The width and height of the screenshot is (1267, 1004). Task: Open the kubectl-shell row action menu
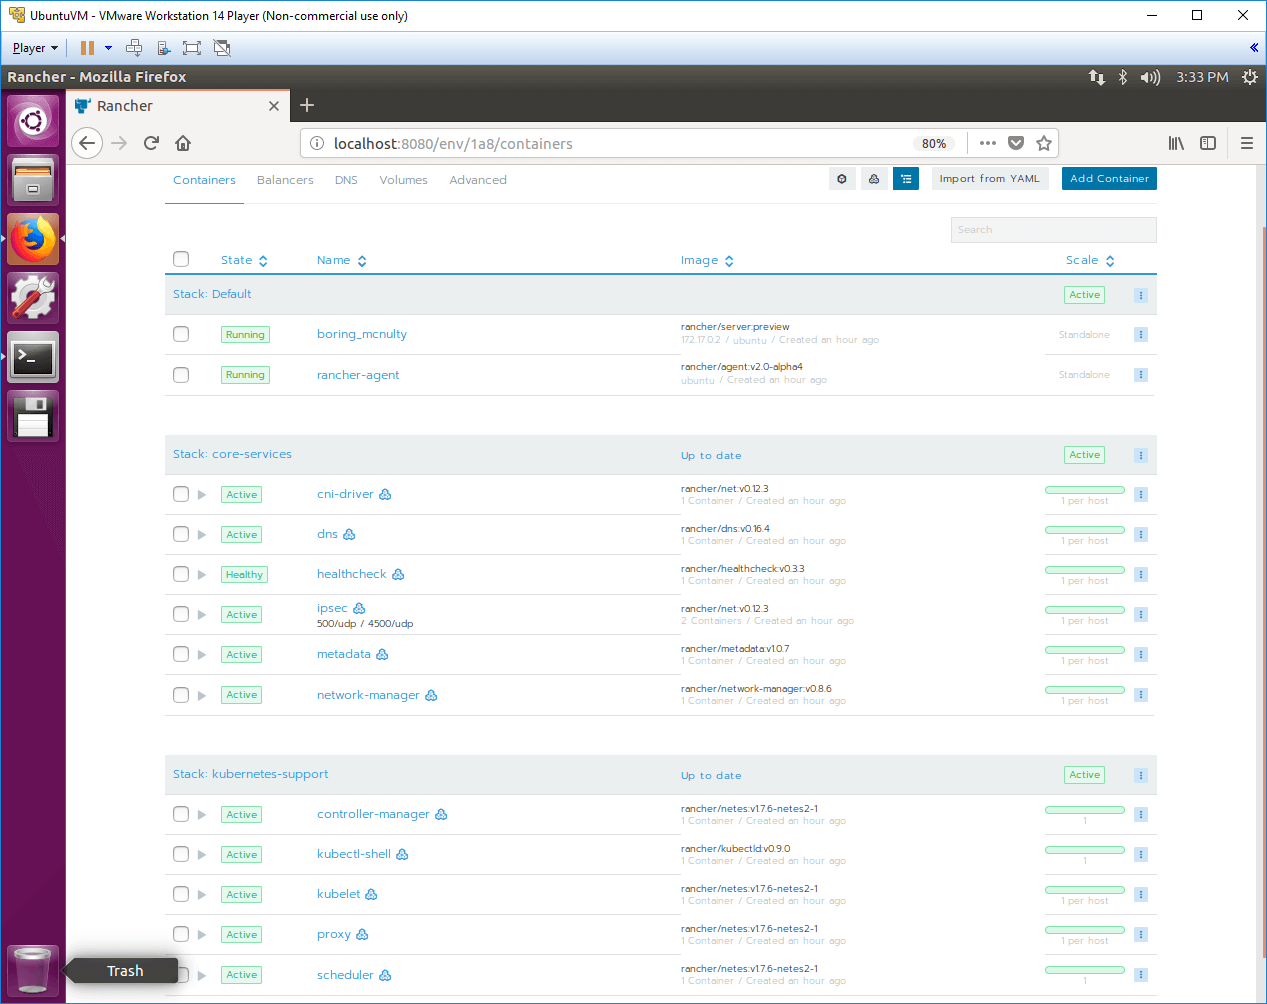click(1140, 855)
